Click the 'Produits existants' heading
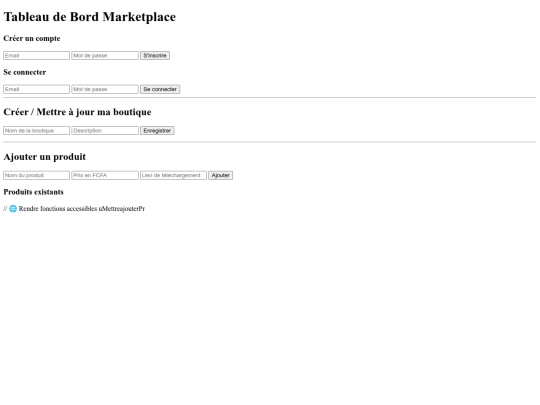Image resolution: width=540 pixels, height=405 pixels. coord(33,192)
